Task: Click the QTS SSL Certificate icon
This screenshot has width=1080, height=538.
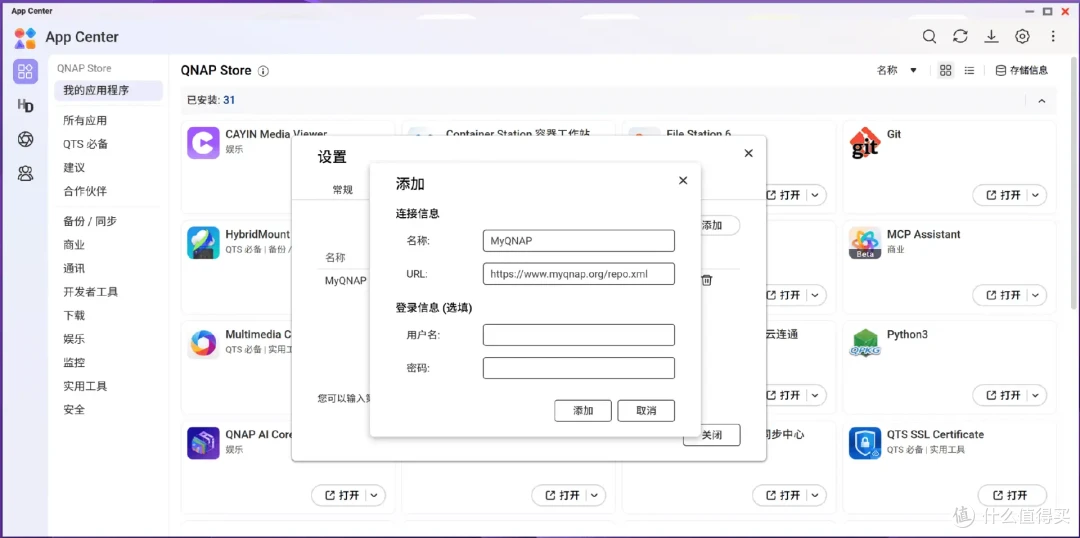Action: pos(864,443)
